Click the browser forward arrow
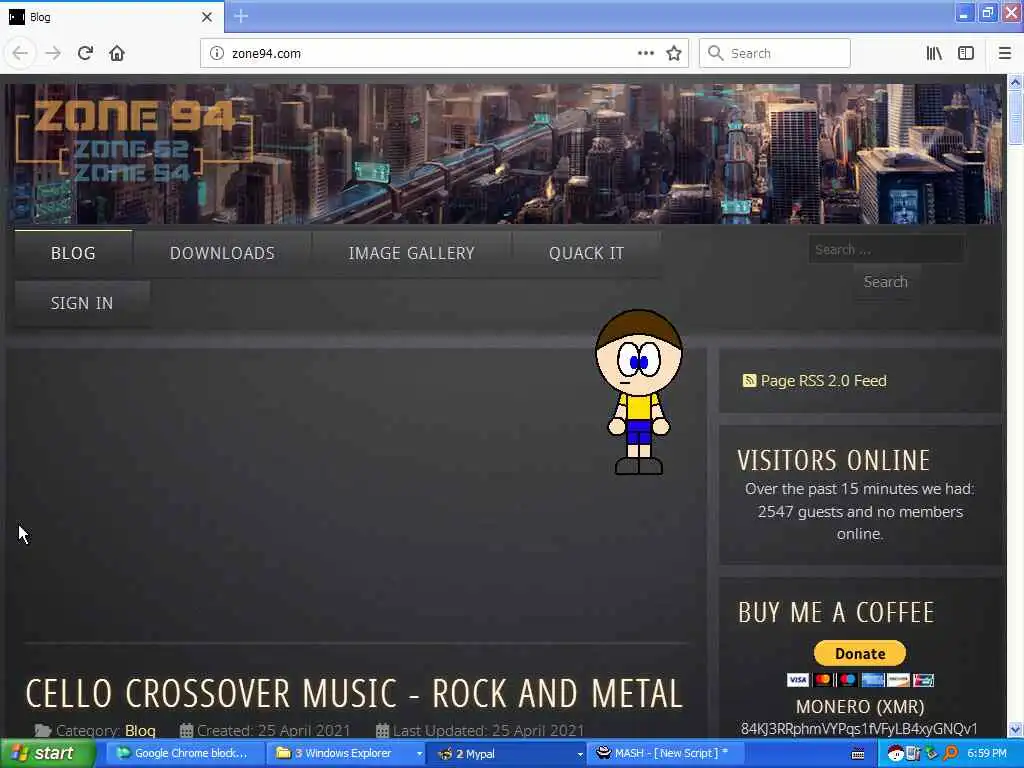 tap(53, 53)
